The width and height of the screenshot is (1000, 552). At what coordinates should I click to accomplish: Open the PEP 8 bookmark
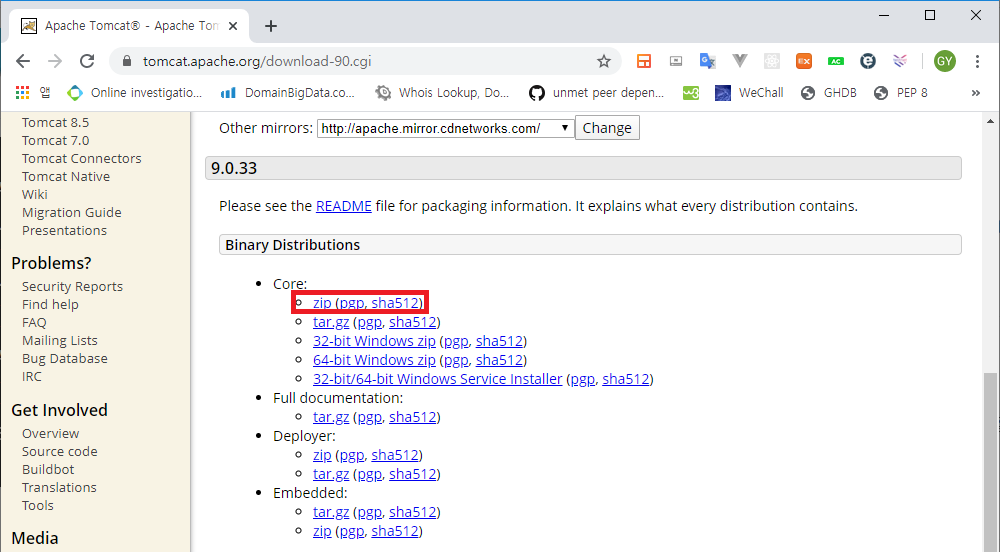coord(901,93)
